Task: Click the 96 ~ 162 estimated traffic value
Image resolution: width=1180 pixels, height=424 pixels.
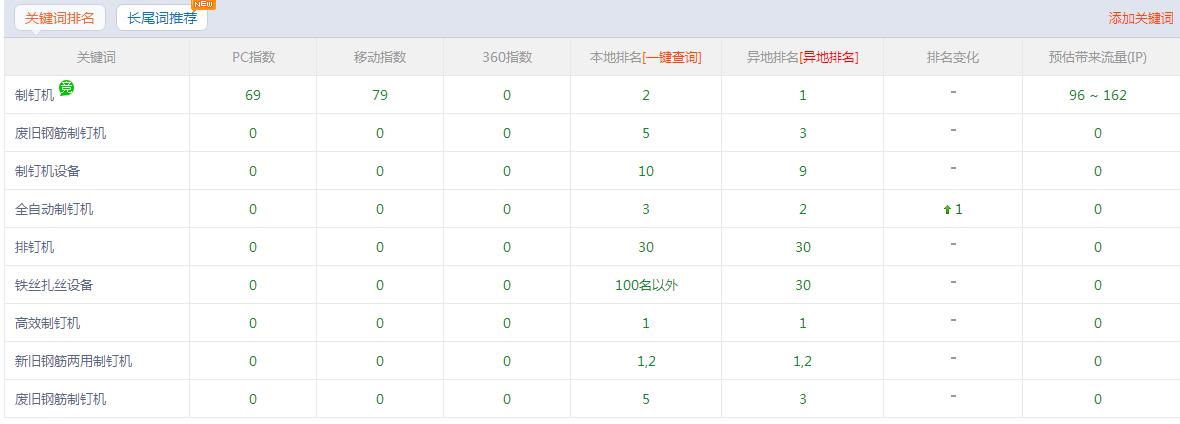Action: coord(1097,96)
